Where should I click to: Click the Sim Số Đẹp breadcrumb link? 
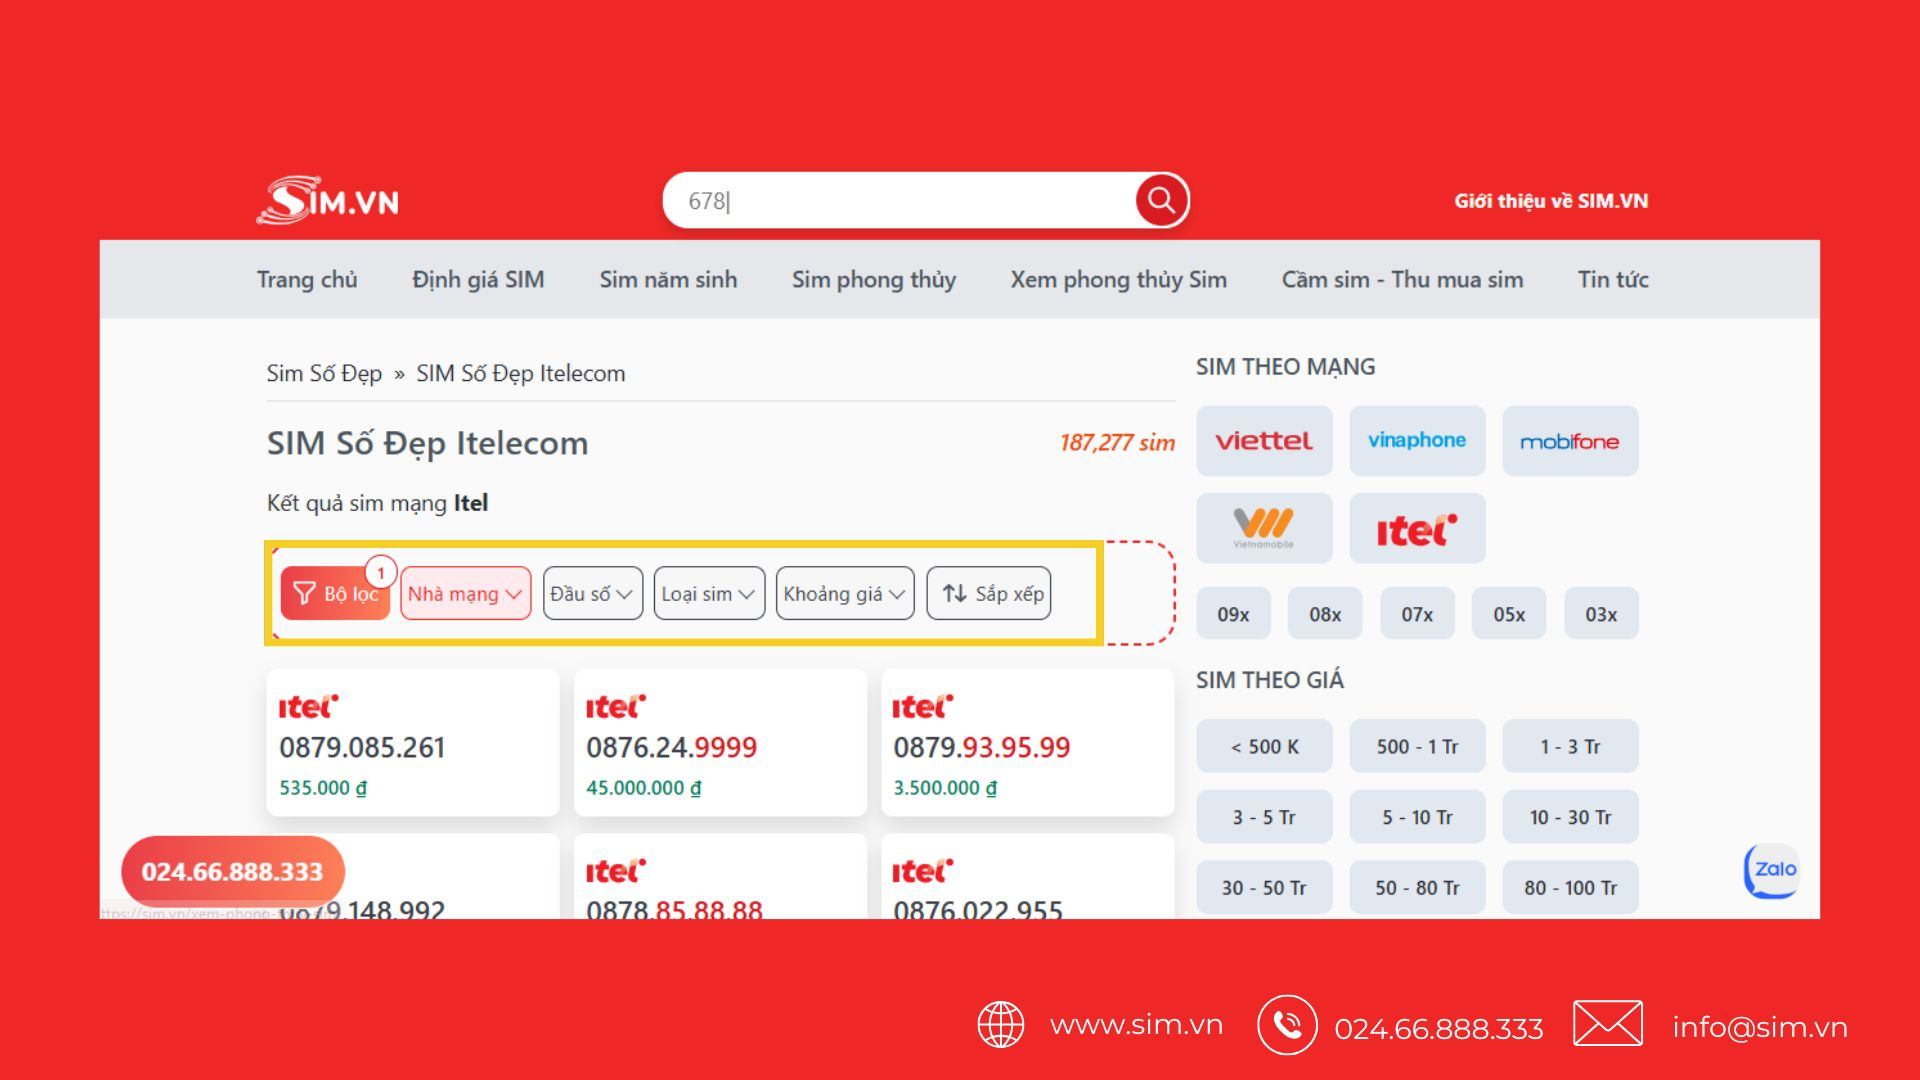click(x=324, y=373)
